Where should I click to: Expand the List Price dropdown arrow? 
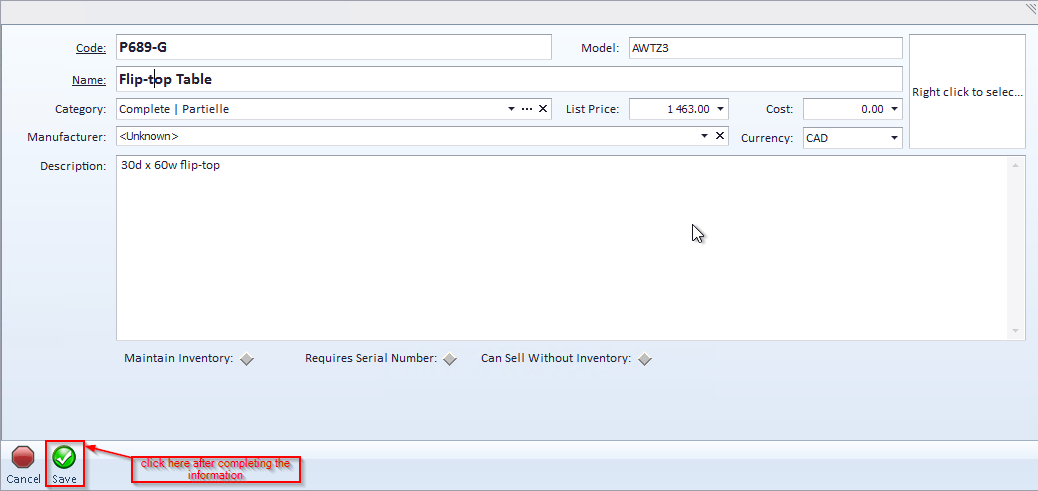point(720,109)
